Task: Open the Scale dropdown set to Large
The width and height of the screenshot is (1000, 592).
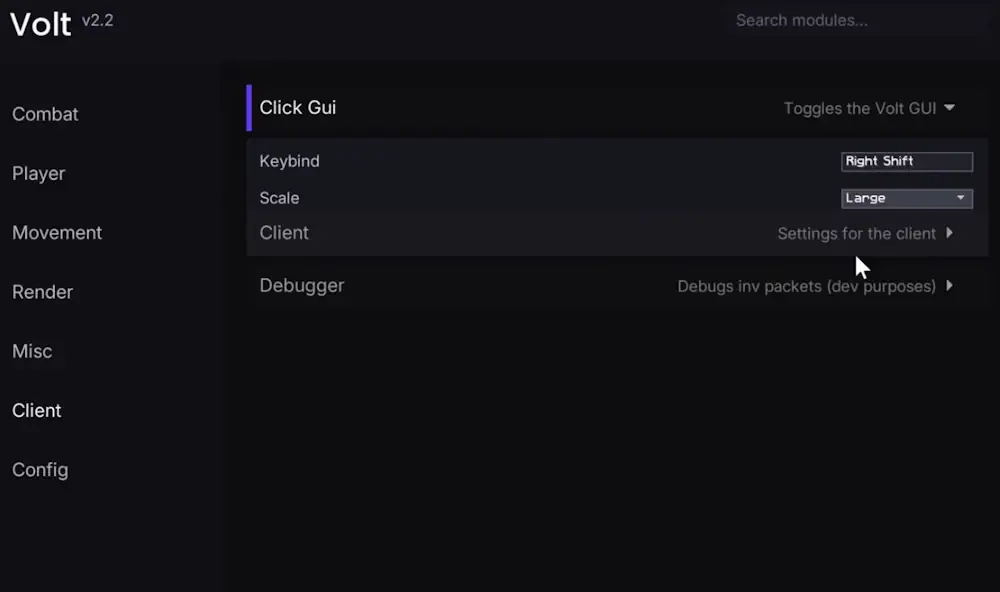Action: (x=906, y=198)
